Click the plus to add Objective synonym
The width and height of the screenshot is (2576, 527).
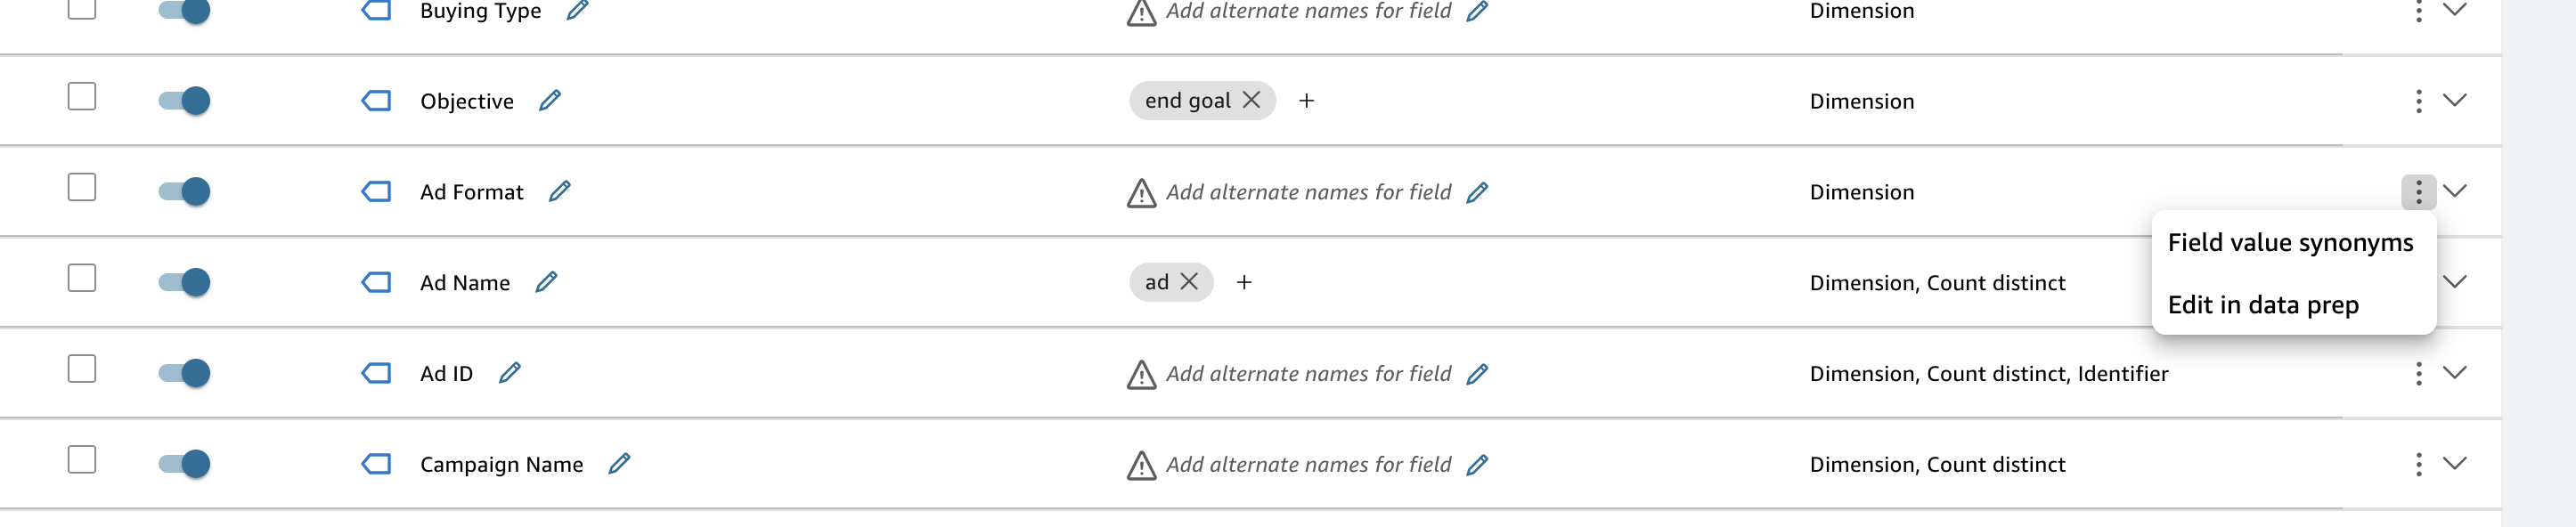(x=1307, y=100)
